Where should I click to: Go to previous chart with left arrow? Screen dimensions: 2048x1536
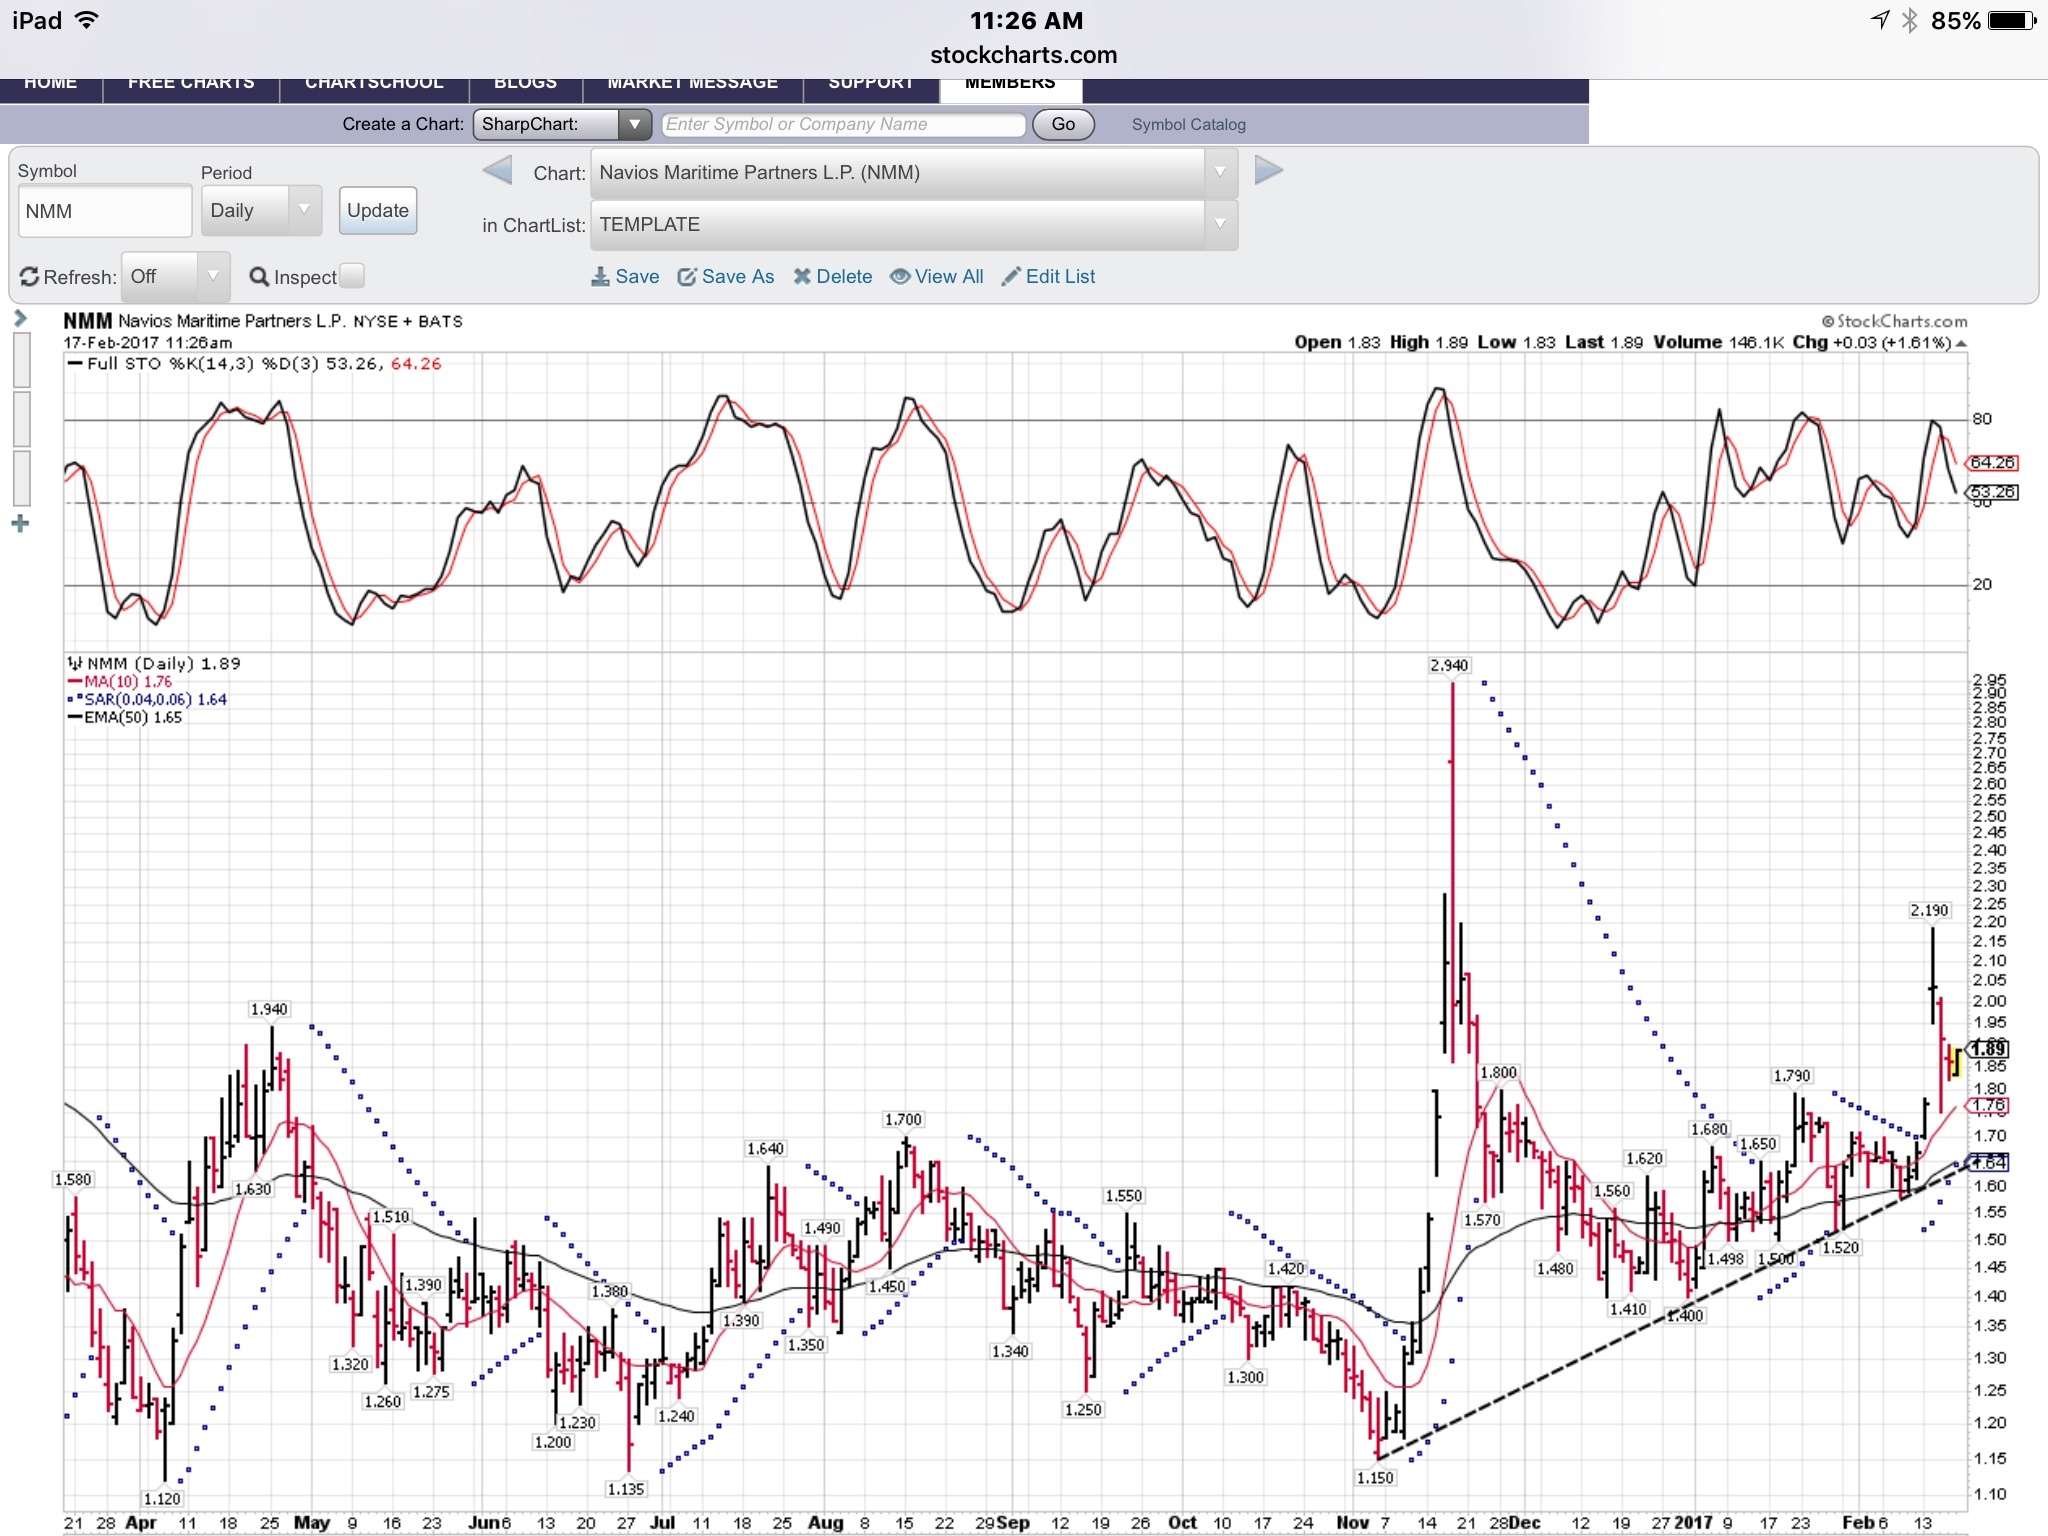[x=497, y=171]
